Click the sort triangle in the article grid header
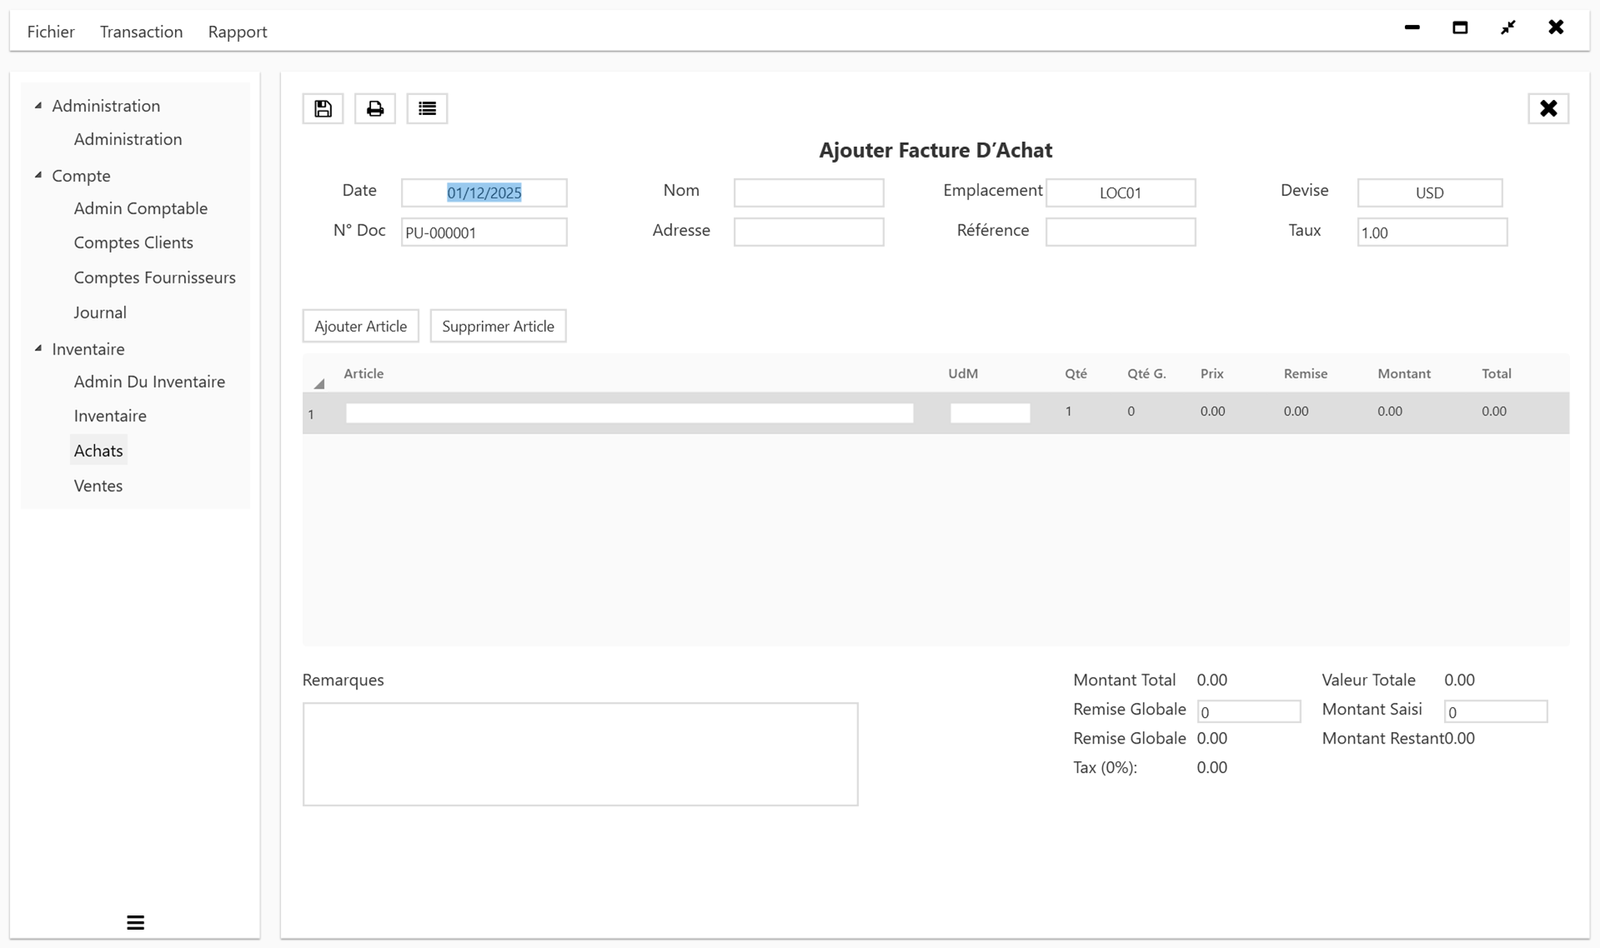The width and height of the screenshot is (1600, 948). [x=318, y=382]
